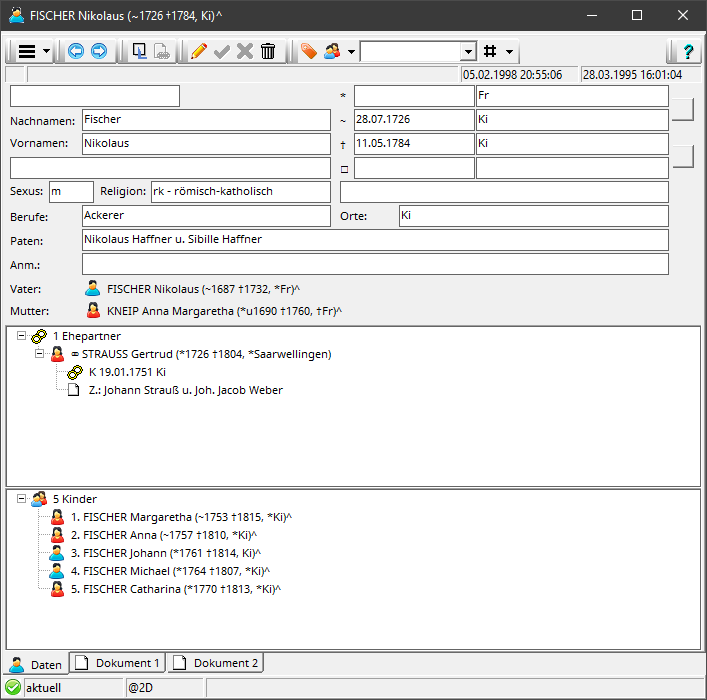Image resolution: width=707 pixels, height=700 pixels.
Task: Click the rings icon beside K 19.01.1751
Action: click(x=75, y=372)
